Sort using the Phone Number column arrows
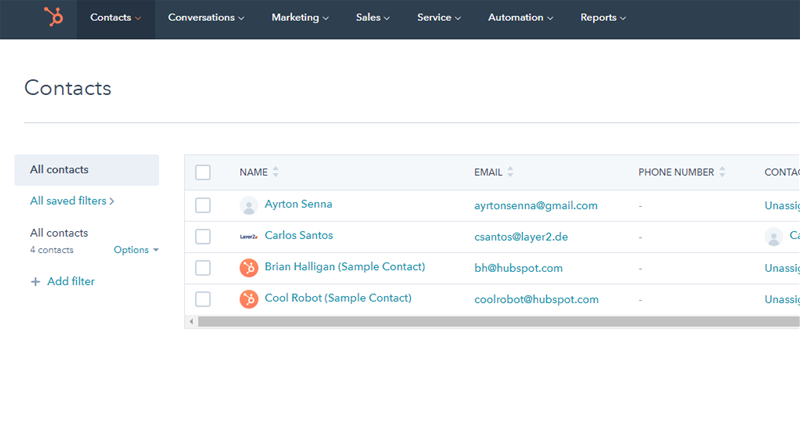The image size is (800, 438). tap(722, 172)
